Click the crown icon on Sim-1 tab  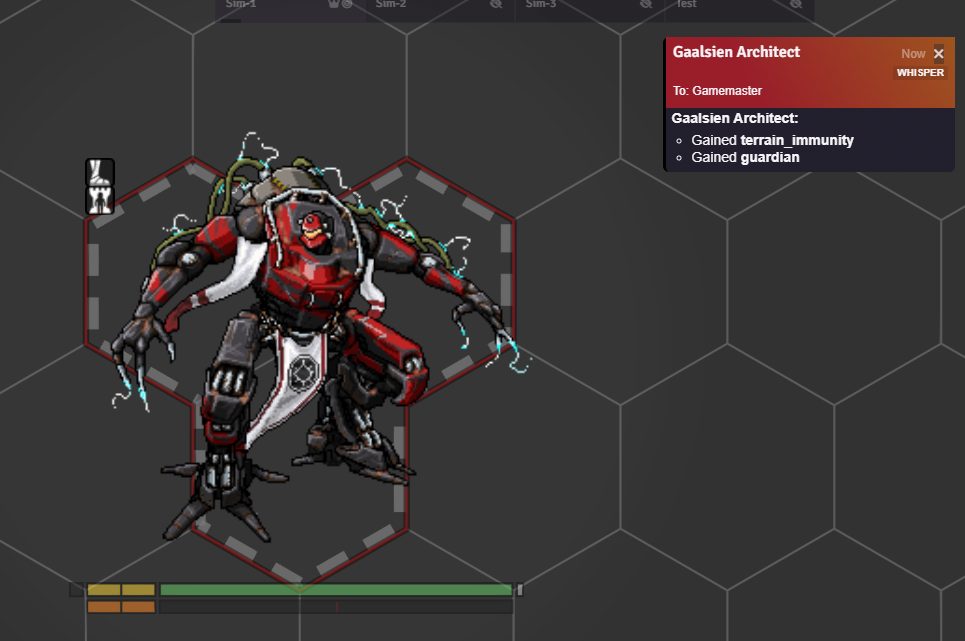(334, 4)
